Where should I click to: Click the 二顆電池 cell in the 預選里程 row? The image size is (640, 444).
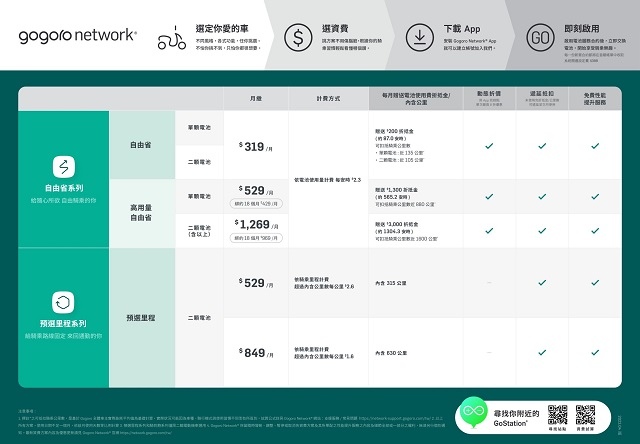199,317
